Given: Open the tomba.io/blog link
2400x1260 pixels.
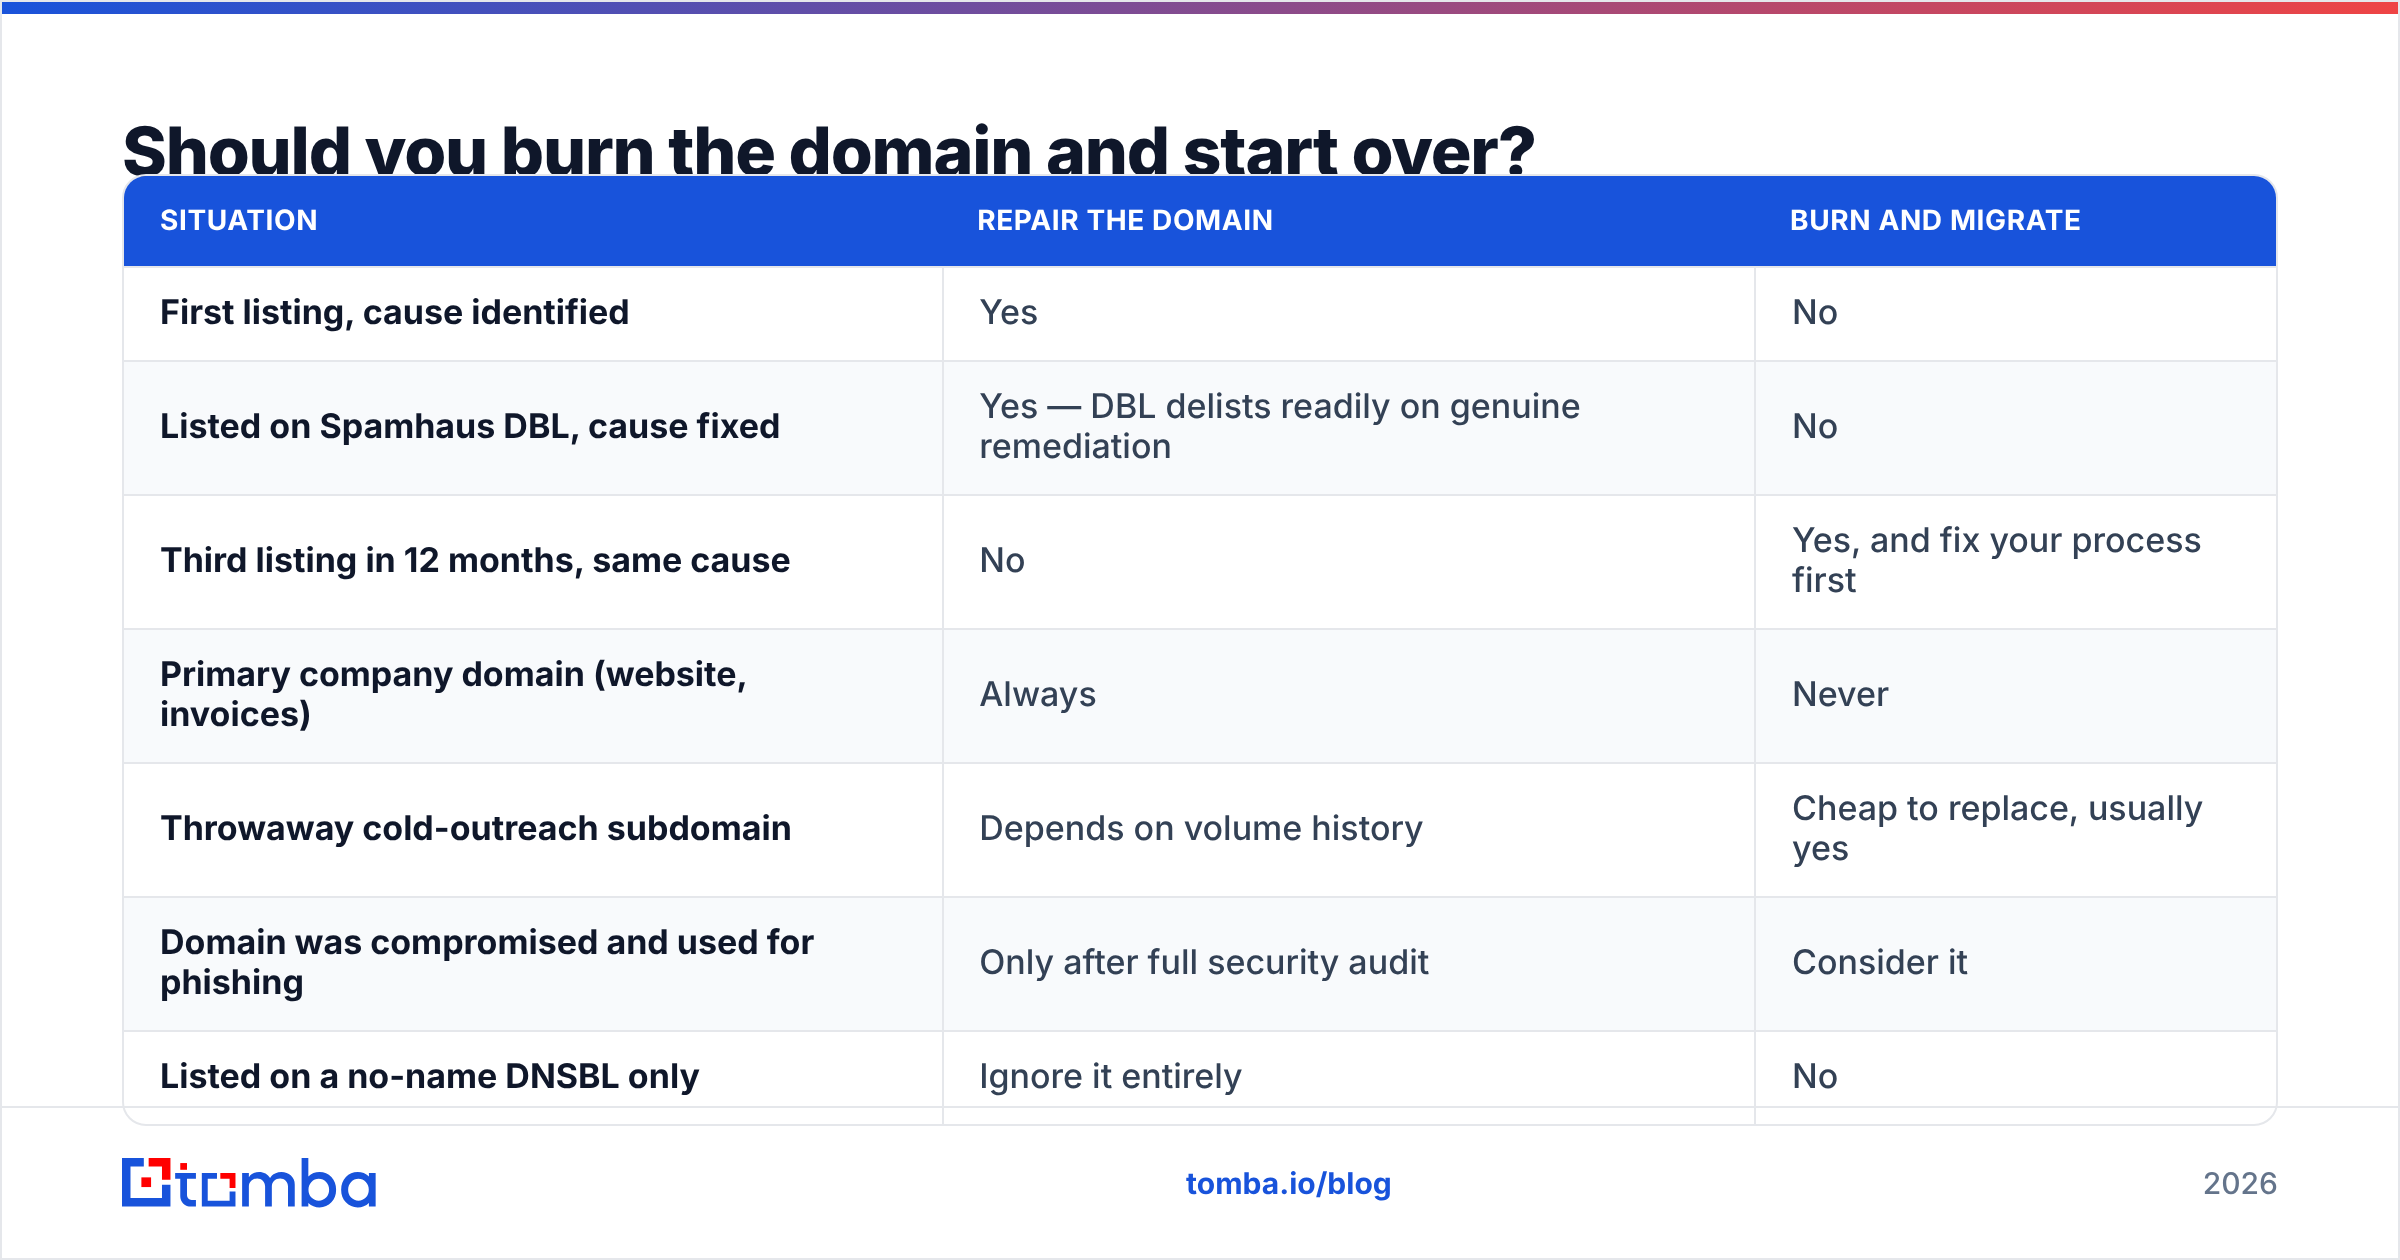Looking at the screenshot, I should (1288, 1184).
